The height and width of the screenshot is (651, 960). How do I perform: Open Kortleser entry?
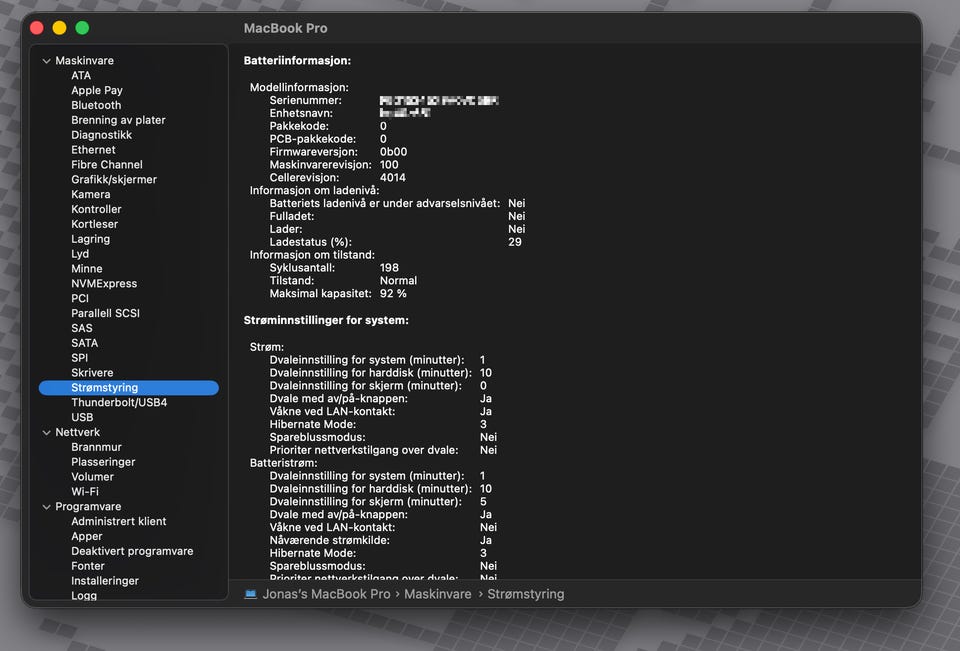click(94, 224)
